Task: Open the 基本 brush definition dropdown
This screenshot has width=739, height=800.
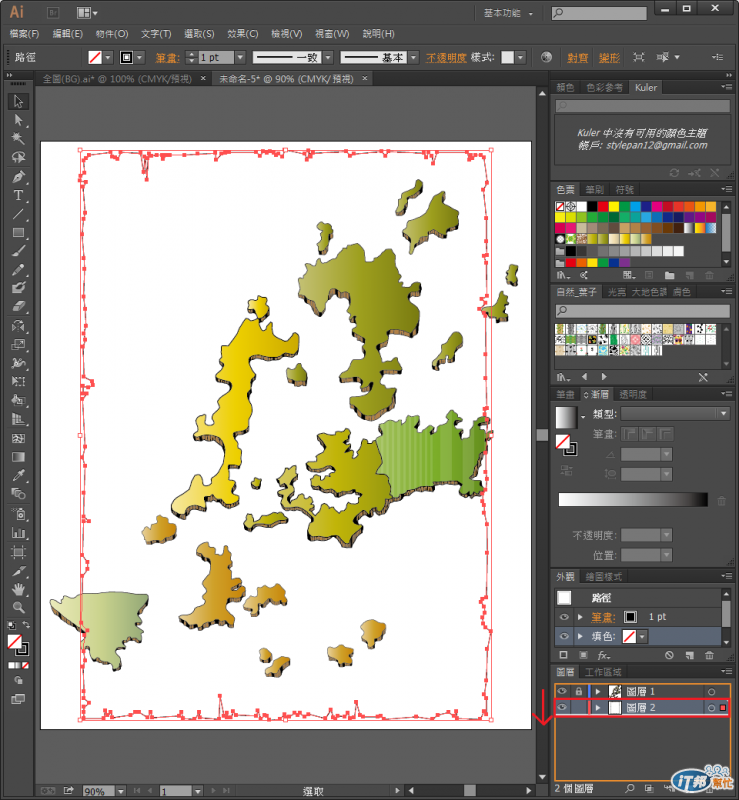Action: coord(414,57)
